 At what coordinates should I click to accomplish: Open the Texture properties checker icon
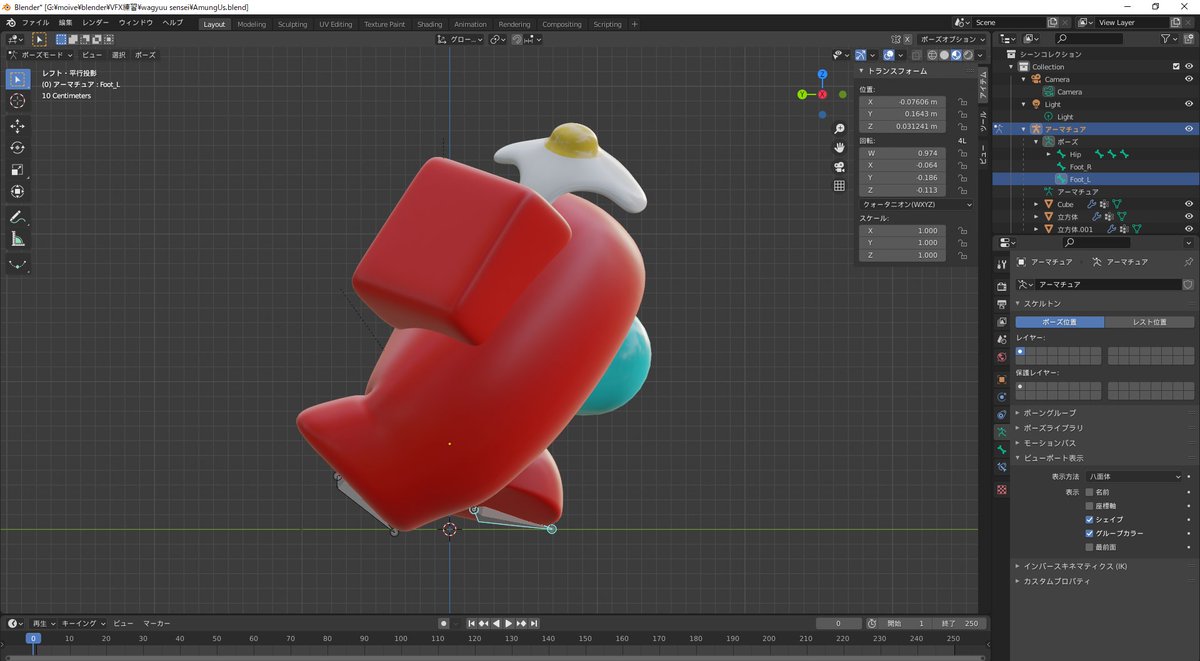point(1001,489)
